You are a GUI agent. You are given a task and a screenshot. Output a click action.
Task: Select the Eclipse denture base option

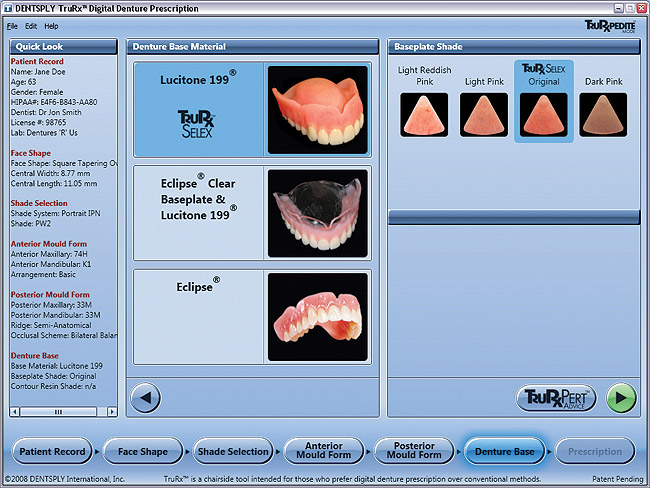pyautogui.click(x=254, y=316)
